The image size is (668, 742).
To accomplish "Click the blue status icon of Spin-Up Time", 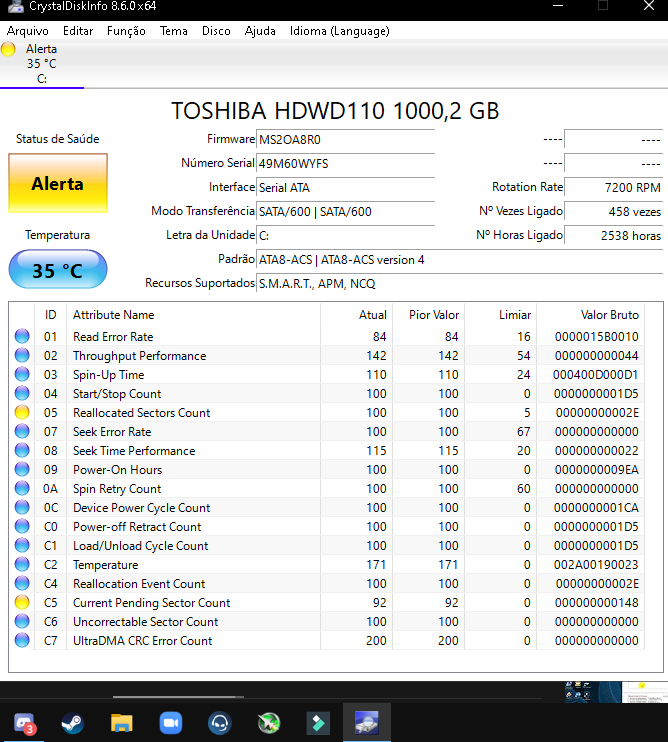I will (x=22, y=374).
